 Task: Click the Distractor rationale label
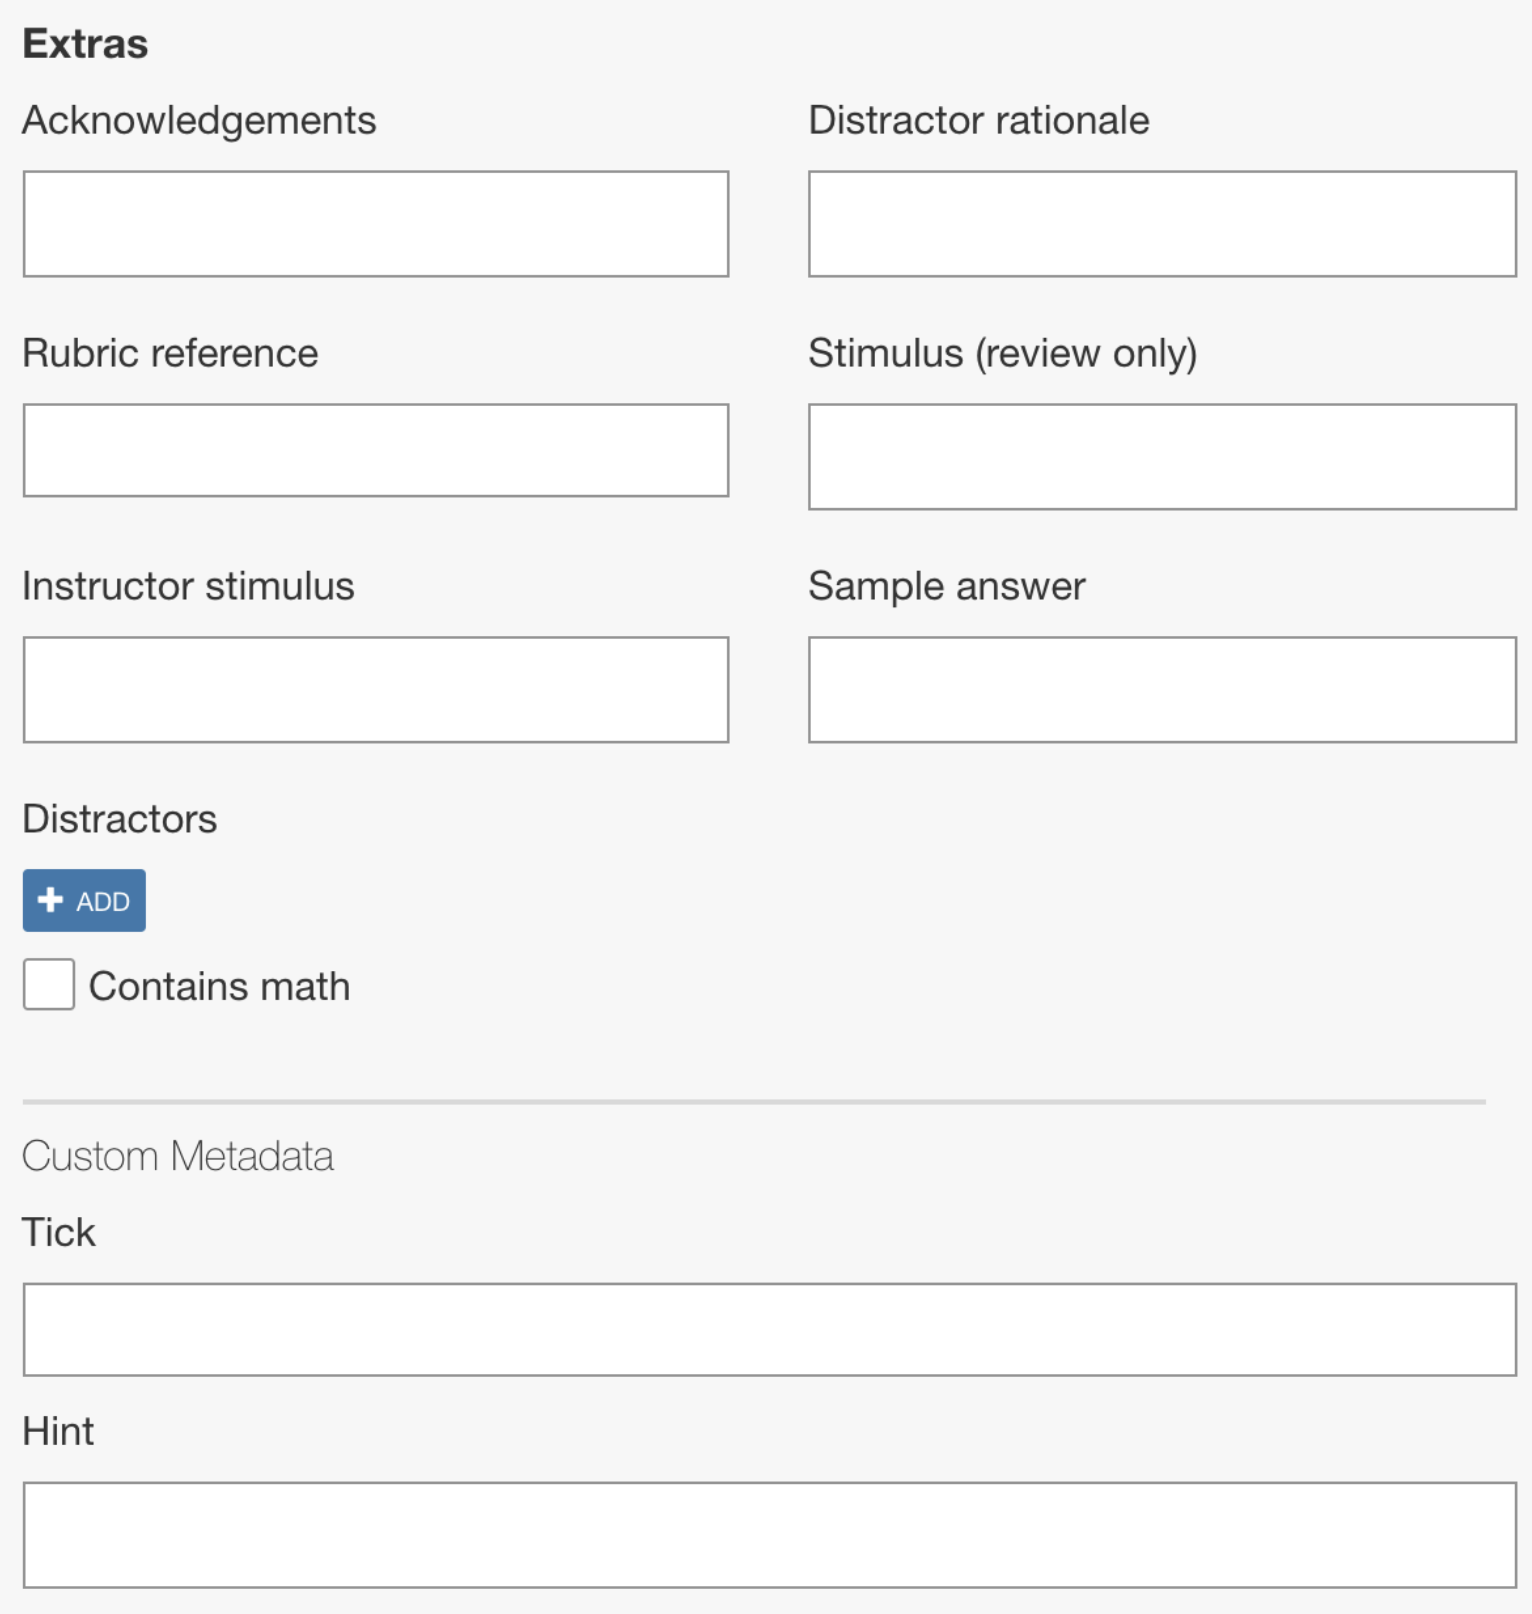click(x=979, y=120)
